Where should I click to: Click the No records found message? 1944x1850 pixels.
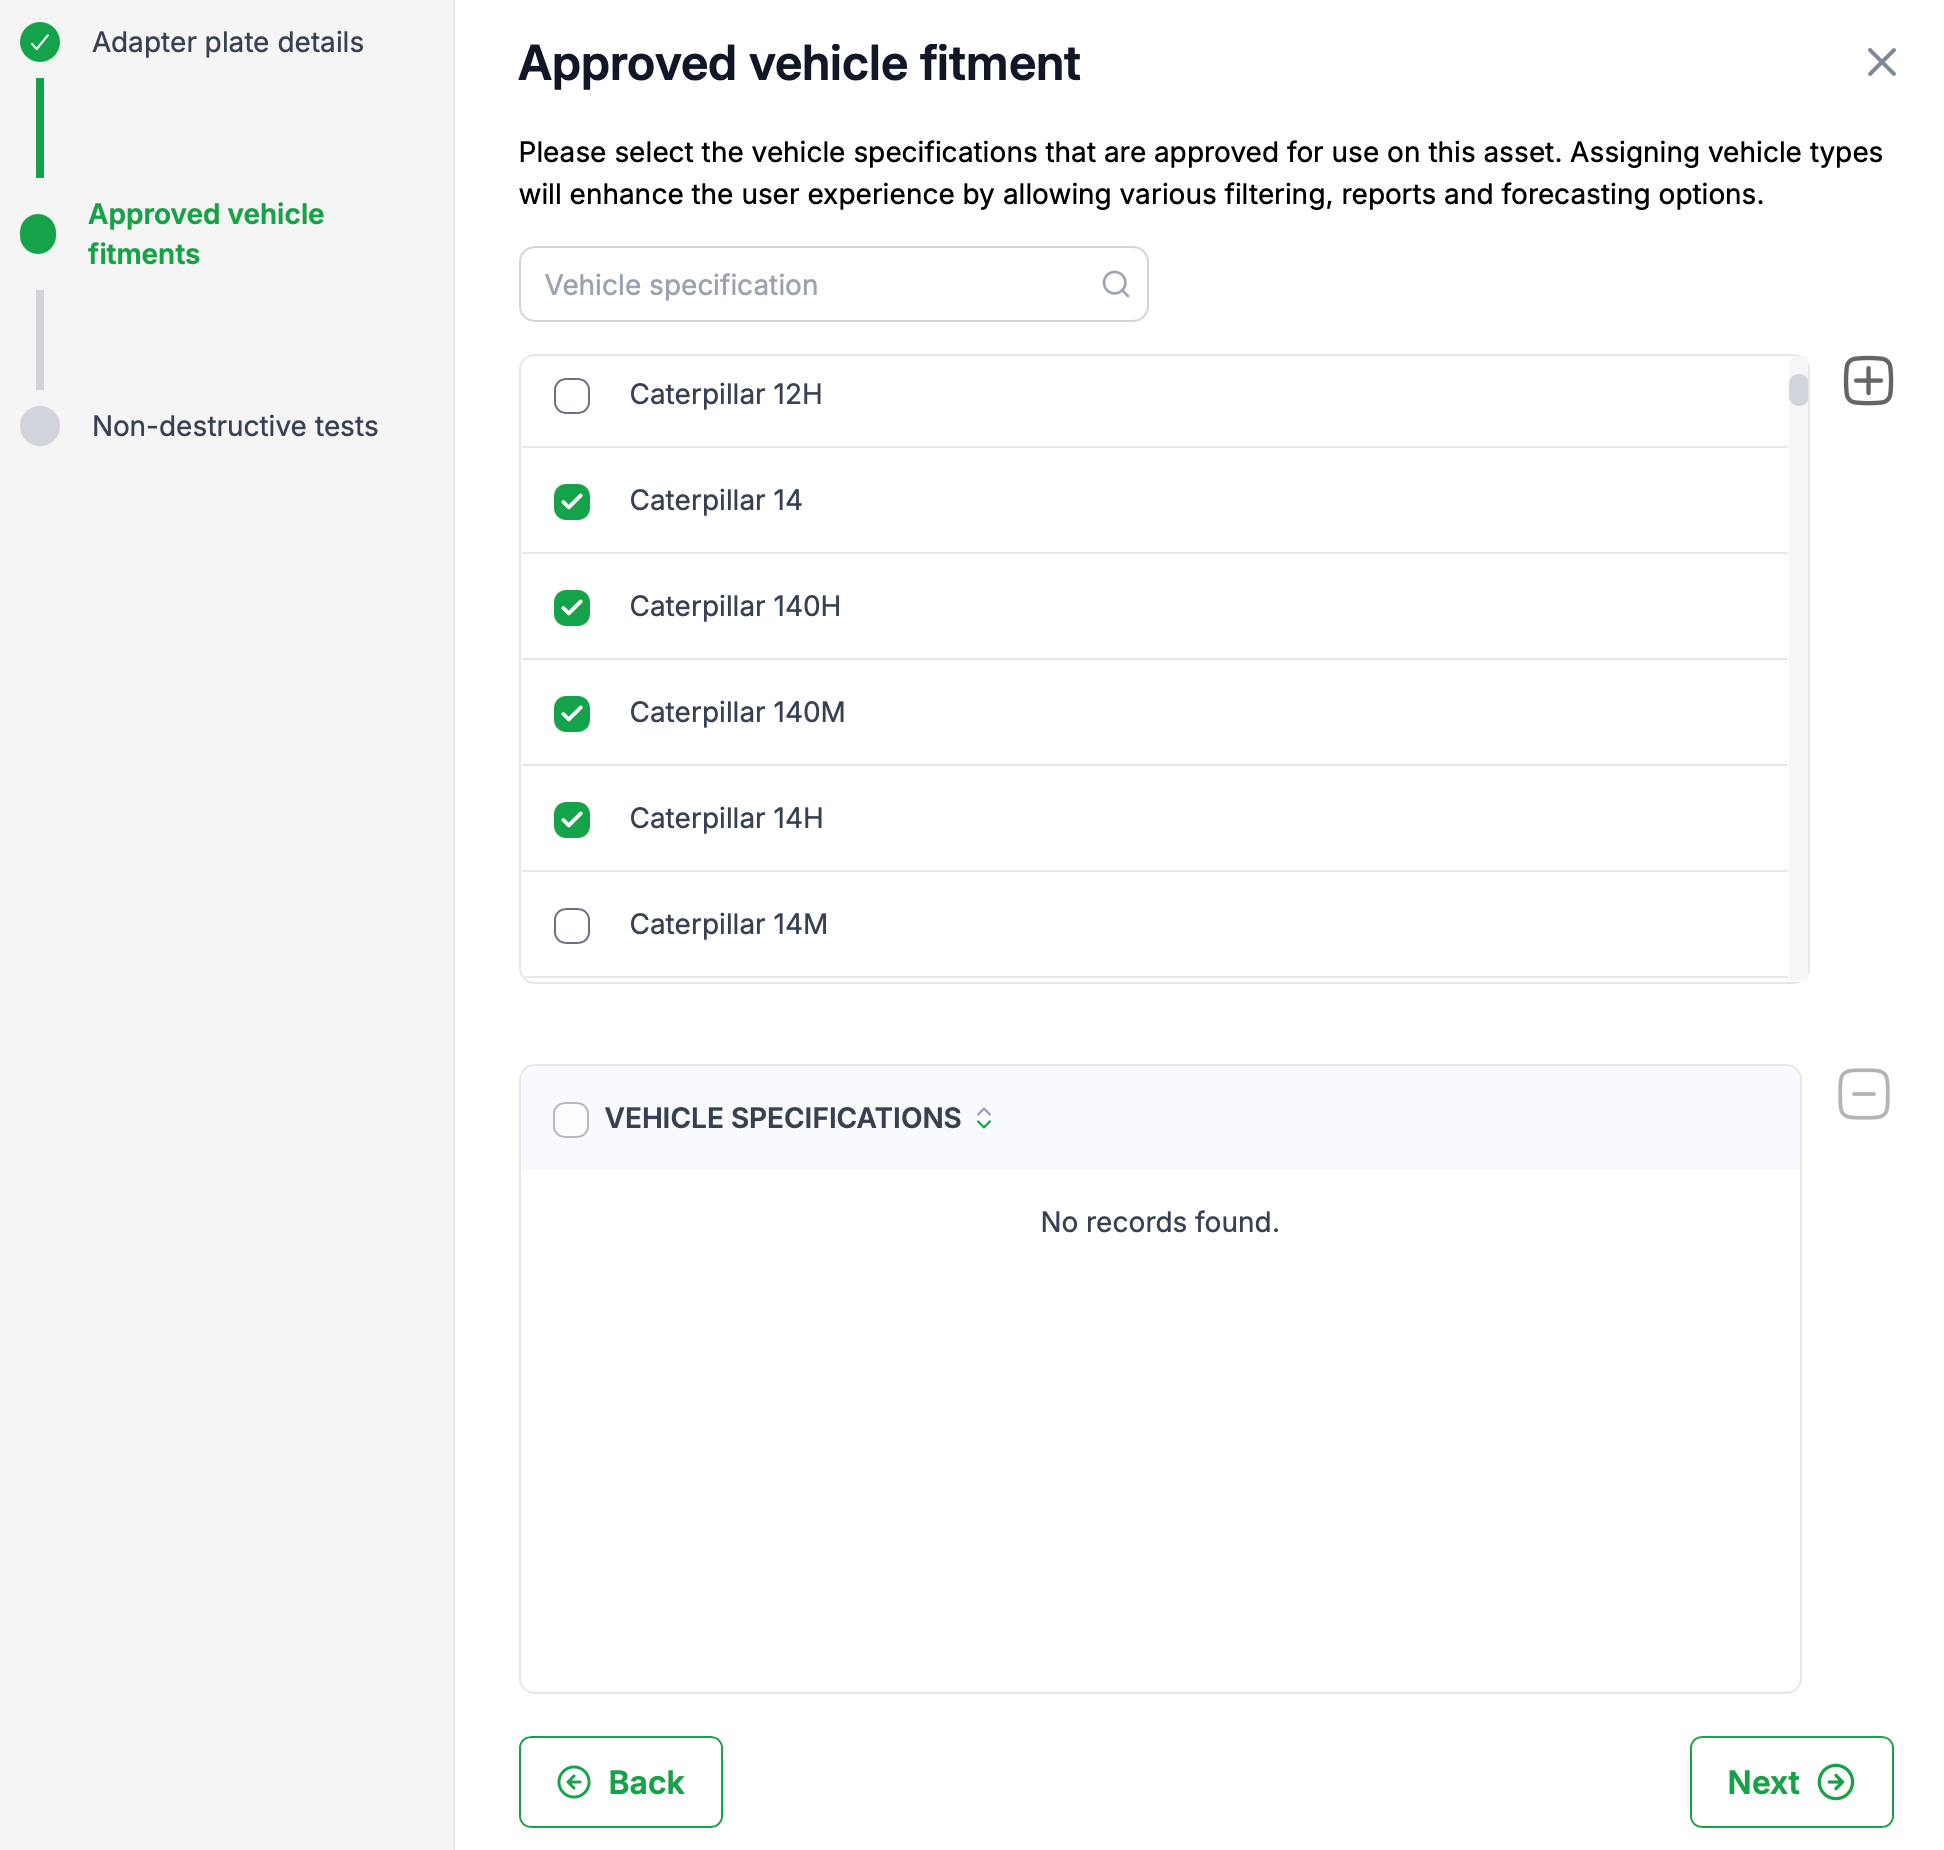[1160, 1222]
